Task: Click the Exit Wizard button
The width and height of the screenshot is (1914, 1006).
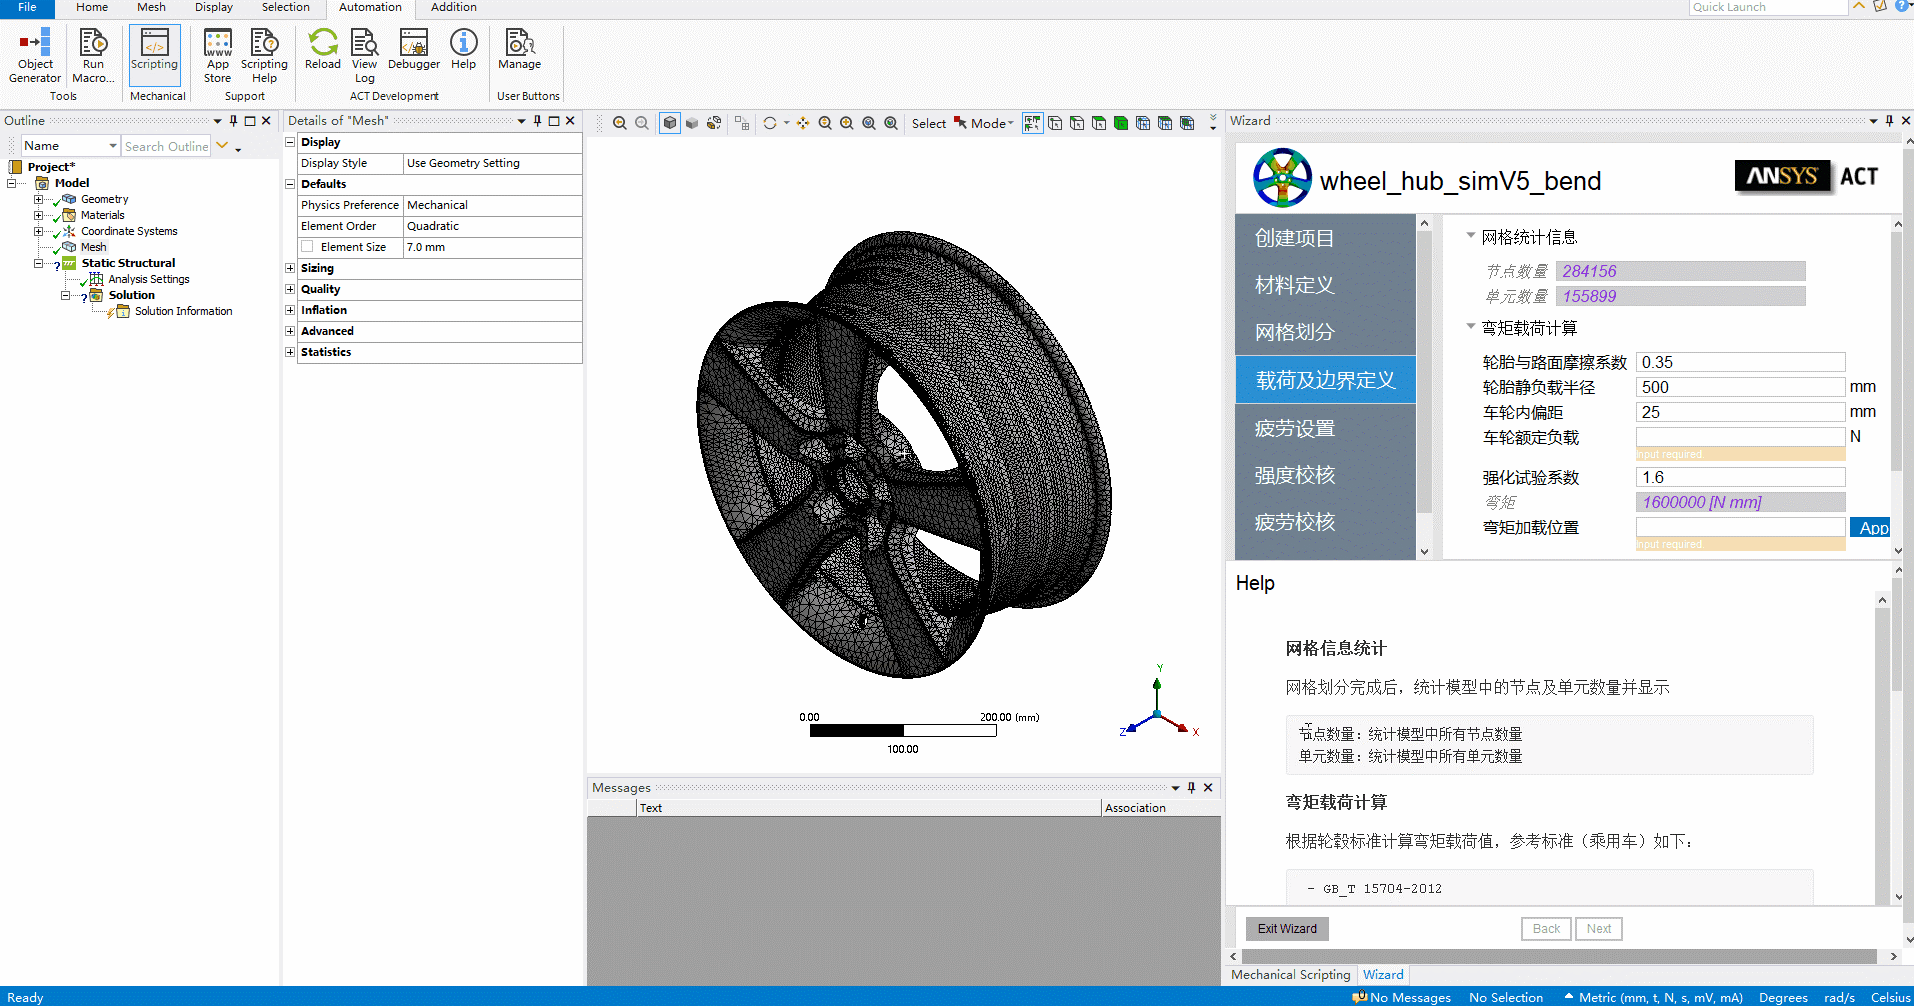Action: (x=1286, y=929)
